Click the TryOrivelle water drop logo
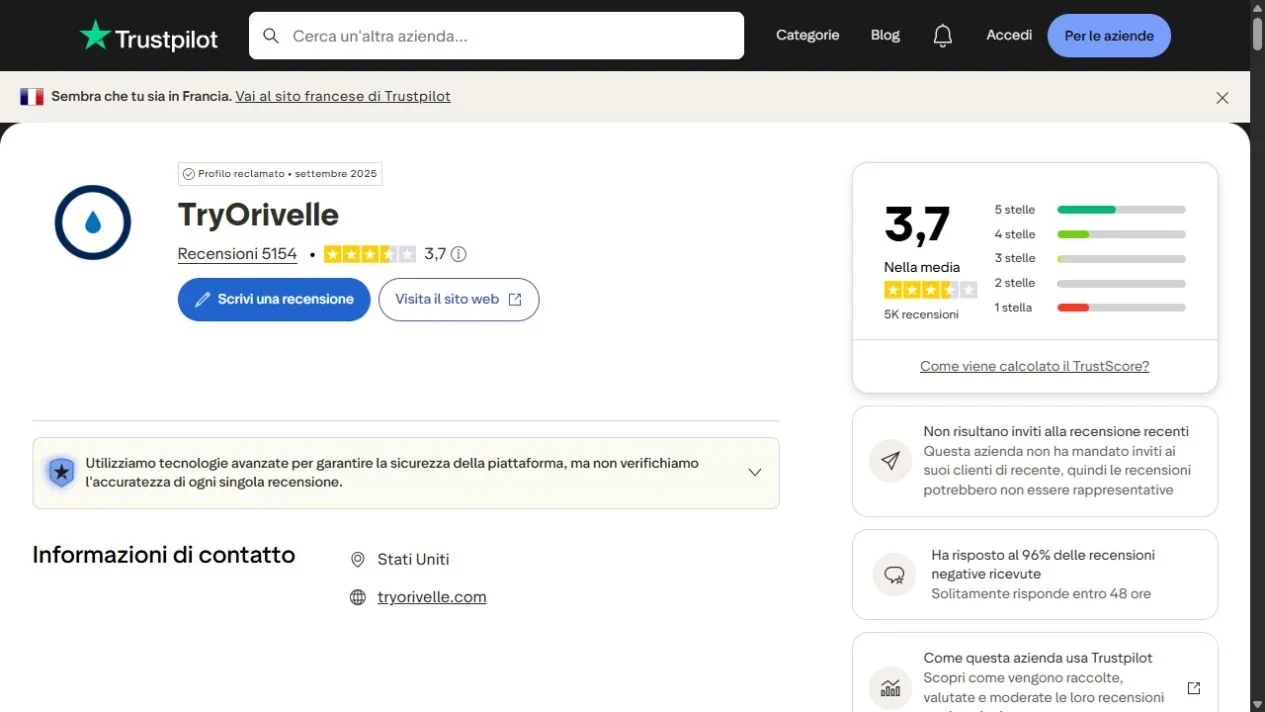 click(93, 222)
